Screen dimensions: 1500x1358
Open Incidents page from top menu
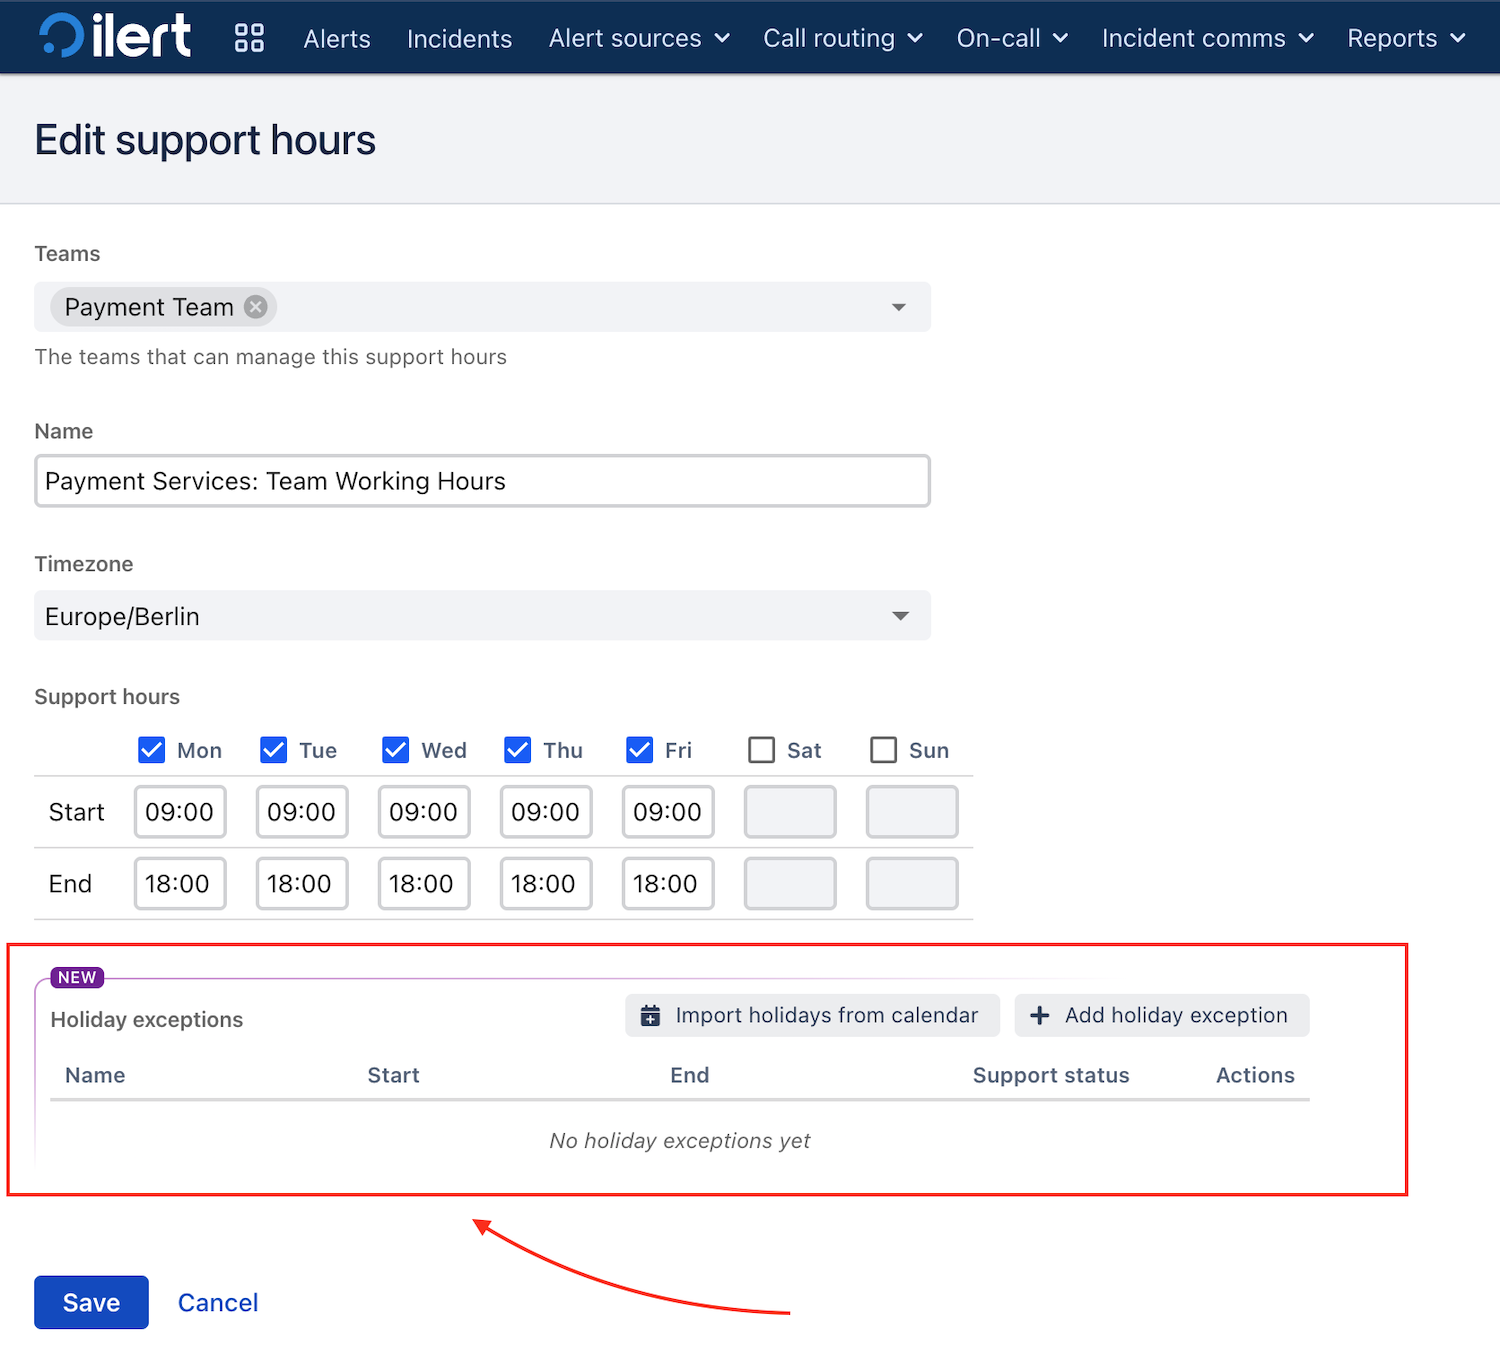coord(459,39)
